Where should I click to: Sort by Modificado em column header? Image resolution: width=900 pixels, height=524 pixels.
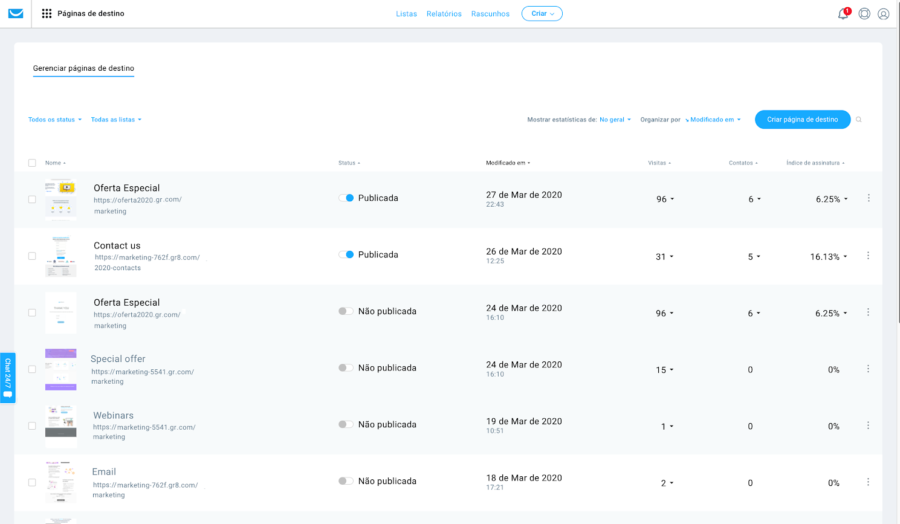coord(508,163)
